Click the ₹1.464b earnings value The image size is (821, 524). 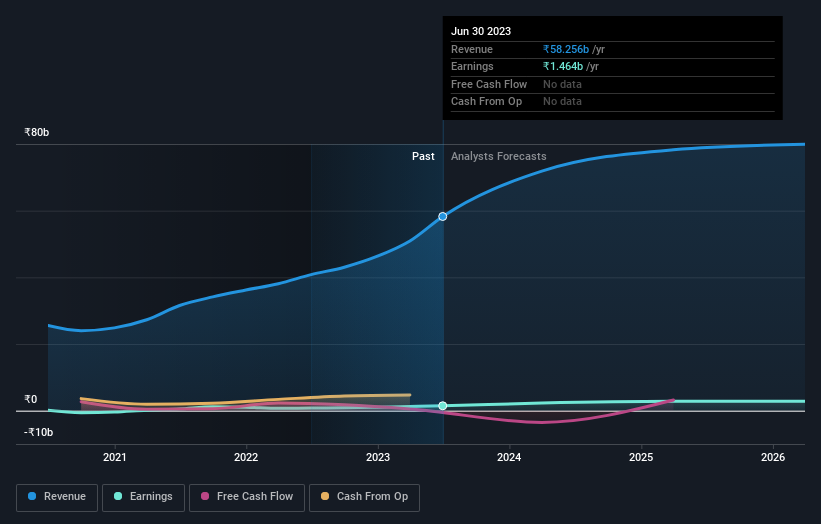tap(563, 66)
